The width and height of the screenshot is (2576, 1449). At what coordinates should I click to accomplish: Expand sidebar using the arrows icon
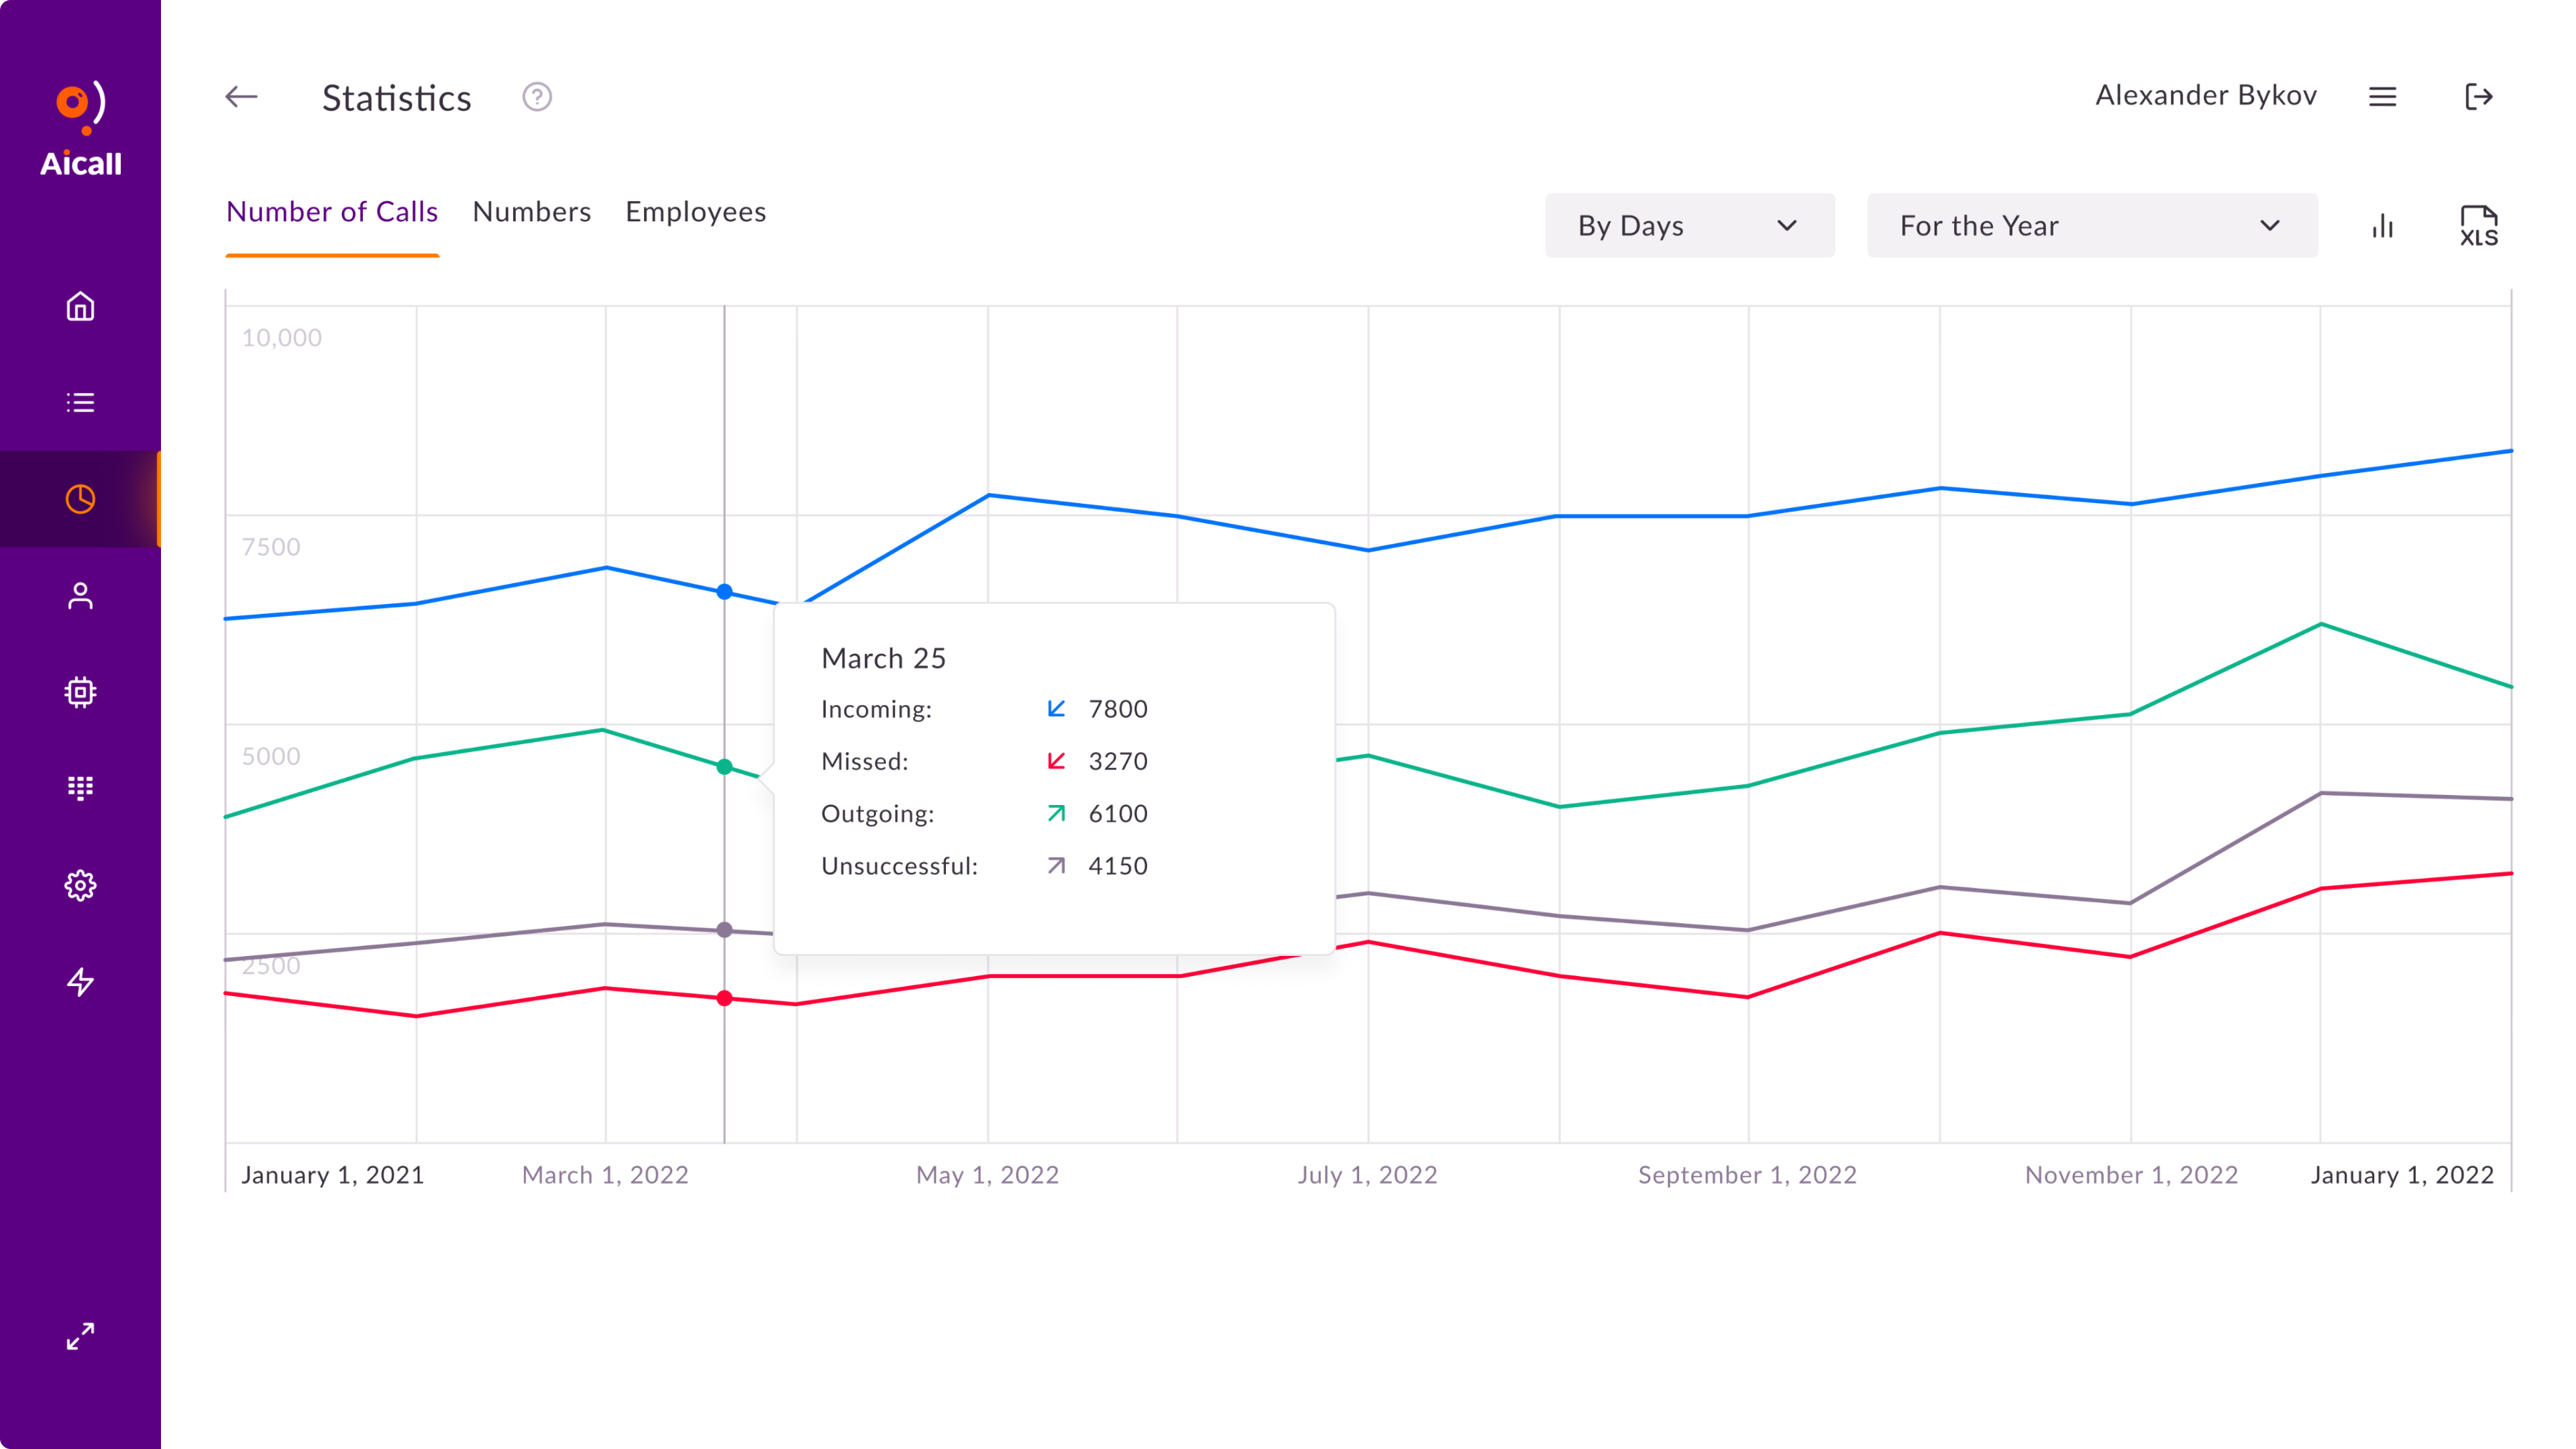pyautogui.click(x=80, y=1336)
